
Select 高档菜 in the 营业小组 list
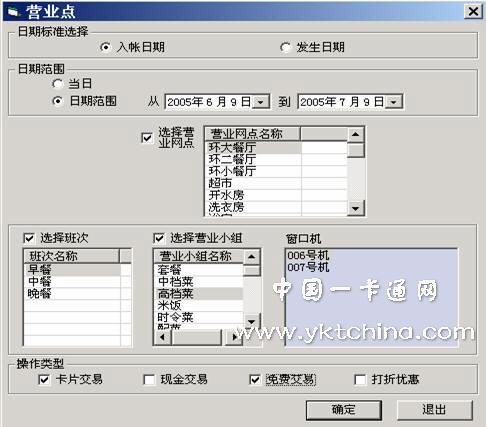pyautogui.click(x=199, y=293)
